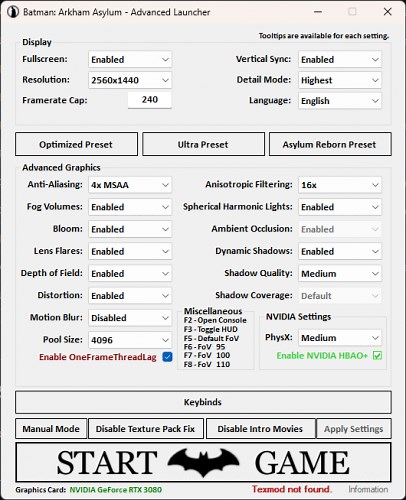
Task: Open the Motion Blur dropdown
Action: pos(130,318)
